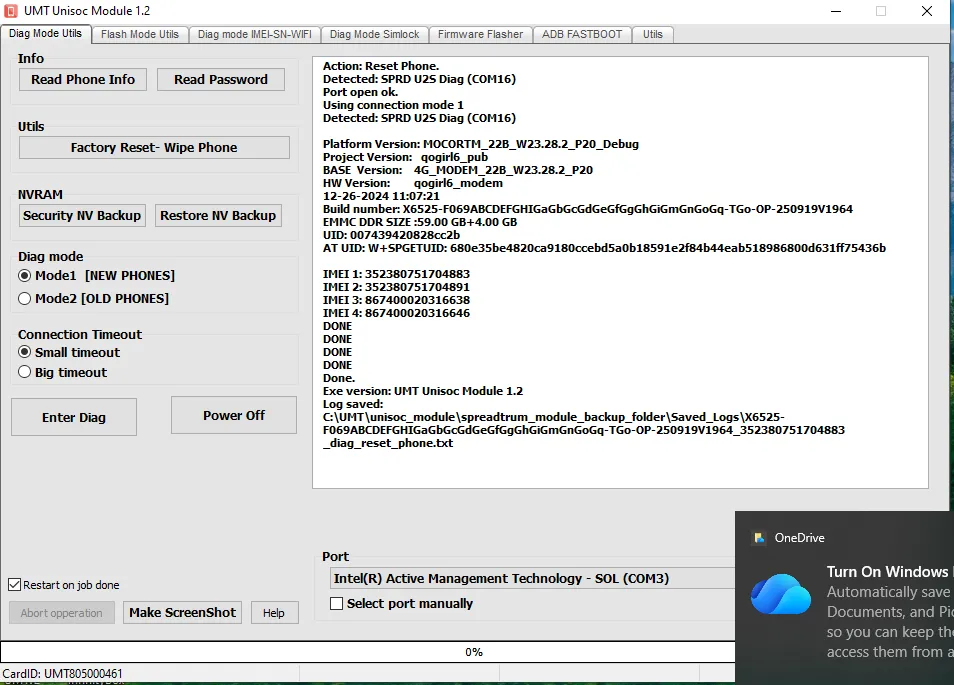Select Mode2 [OLD PHONES] radio button

(x=25, y=298)
